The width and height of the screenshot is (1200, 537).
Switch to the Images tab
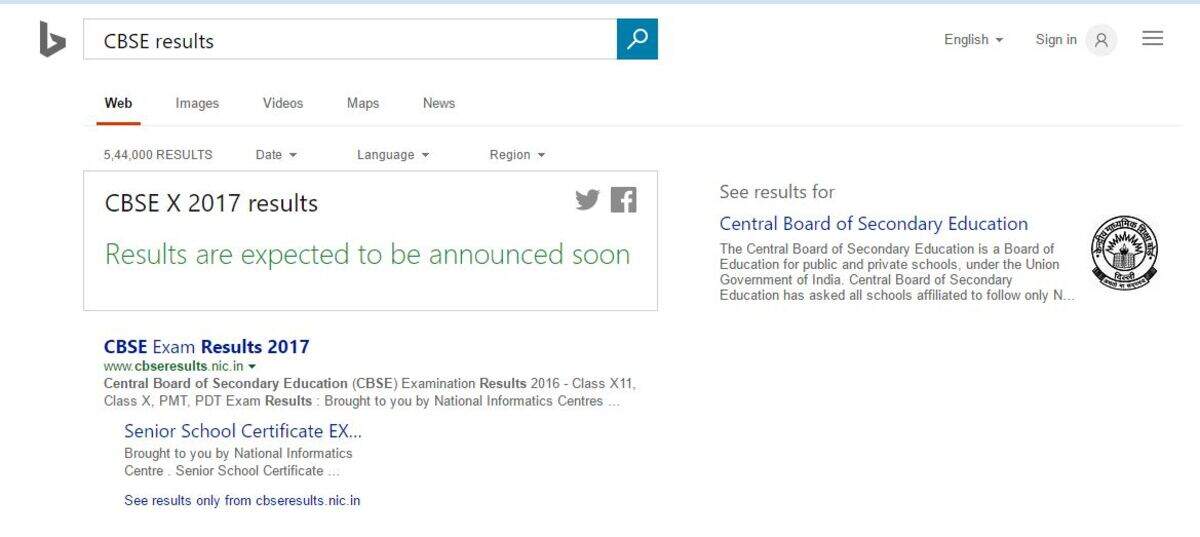coord(197,103)
